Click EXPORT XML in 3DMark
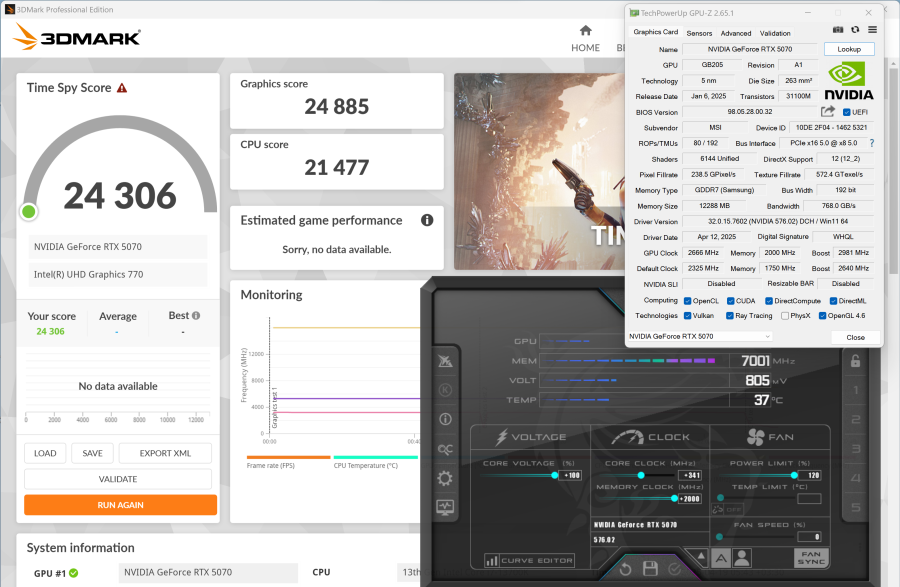The width and height of the screenshot is (900, 587). pos(165,453)
